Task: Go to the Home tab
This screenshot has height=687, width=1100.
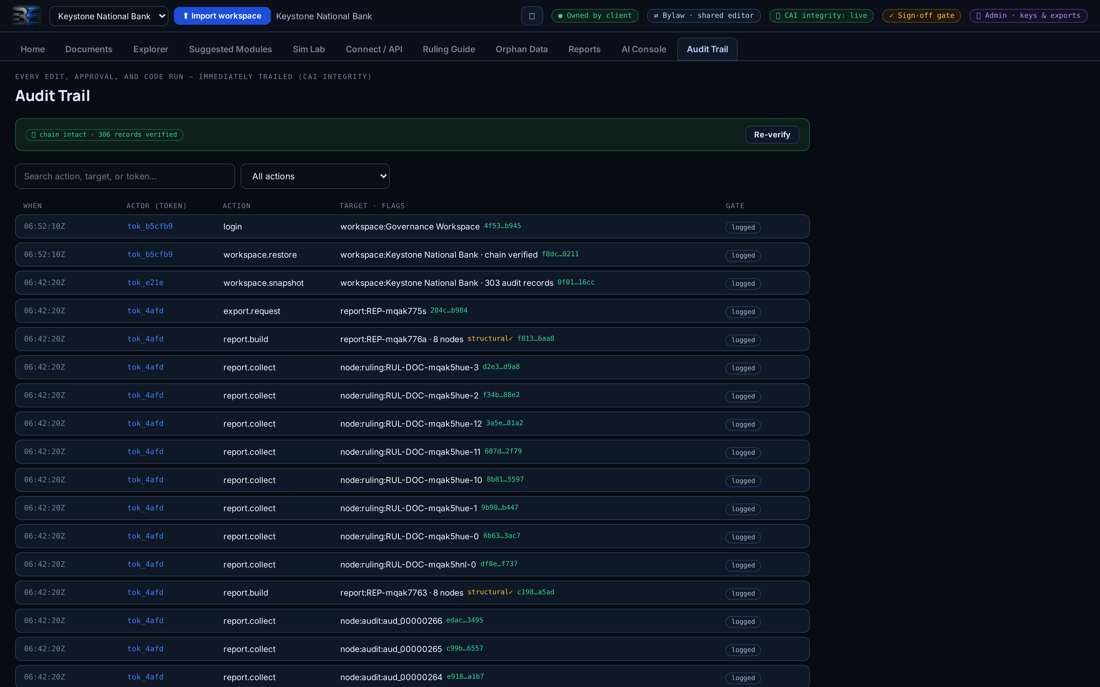Action: 32,49
